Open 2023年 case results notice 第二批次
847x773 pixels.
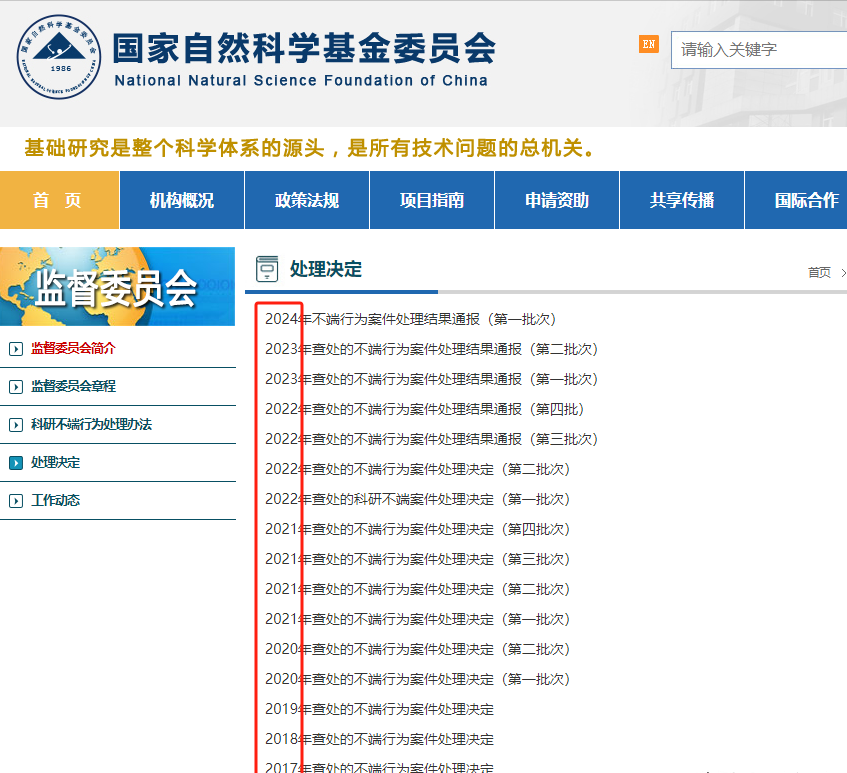431,349
